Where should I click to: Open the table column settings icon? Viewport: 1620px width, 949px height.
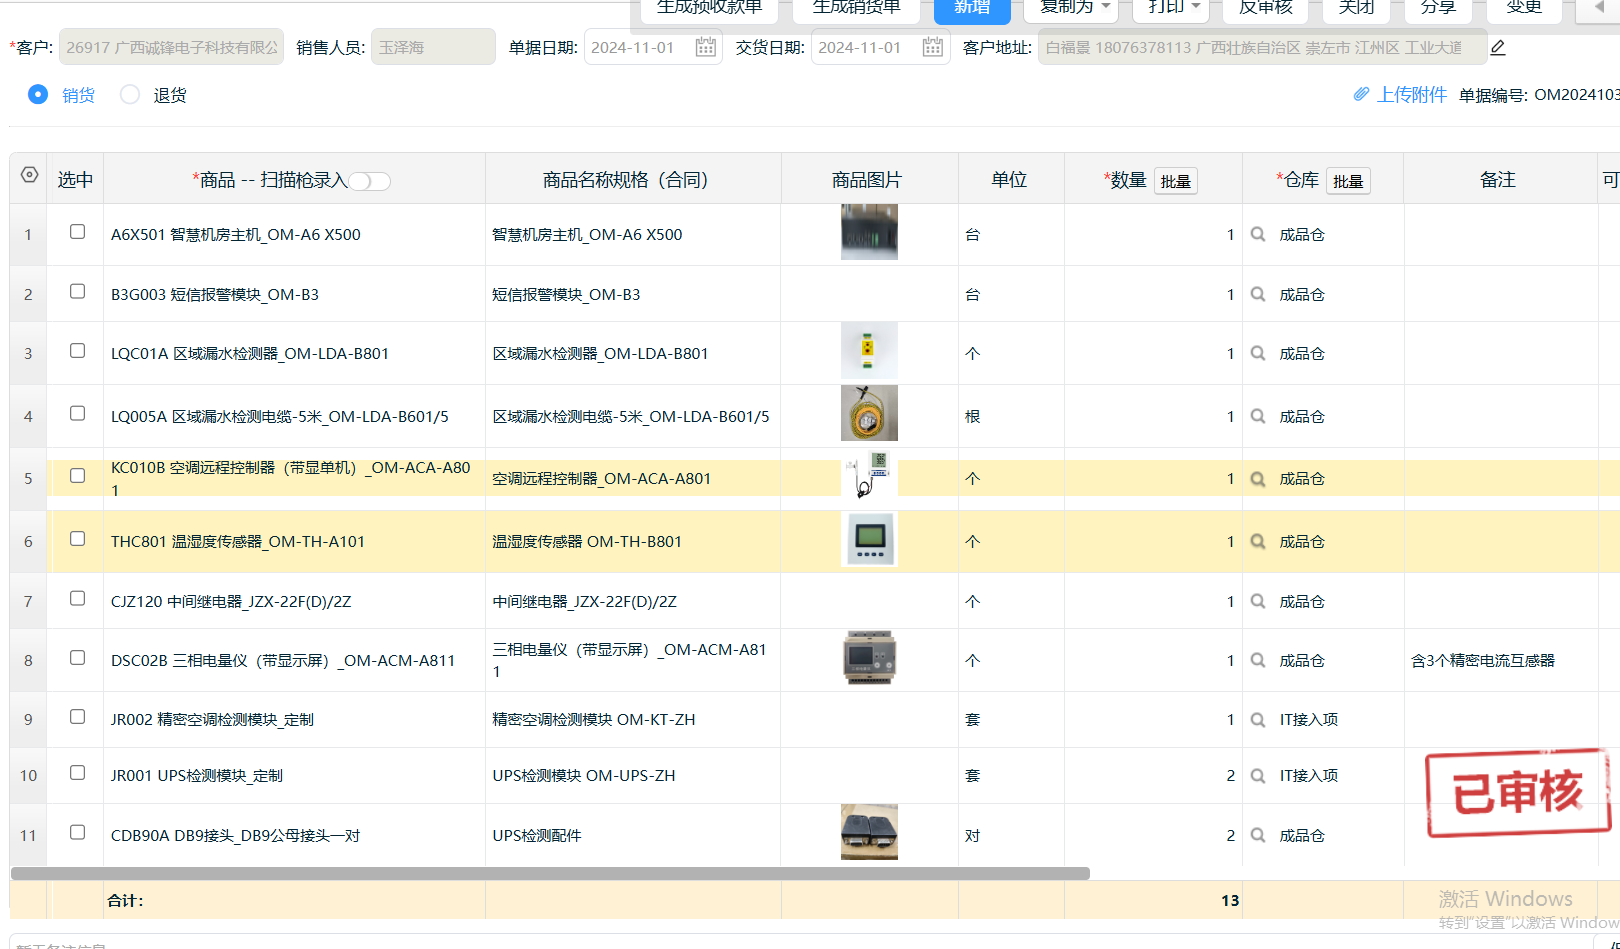click(29, 175)
